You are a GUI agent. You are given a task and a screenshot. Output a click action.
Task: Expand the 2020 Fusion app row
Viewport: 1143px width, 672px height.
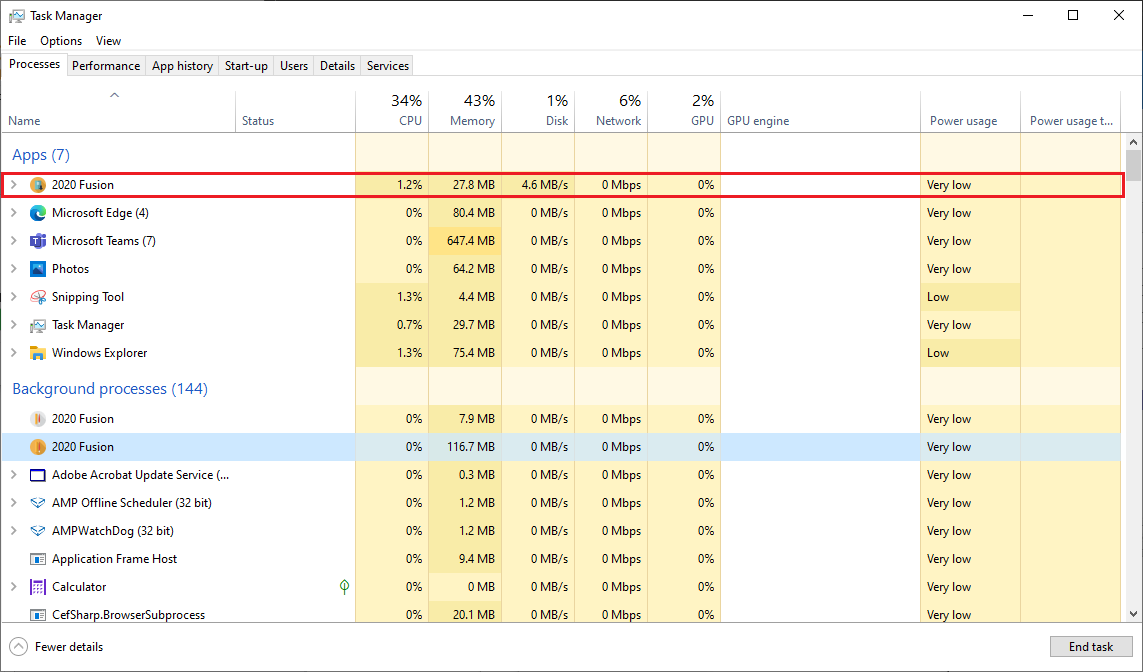(x=13, y=185)
